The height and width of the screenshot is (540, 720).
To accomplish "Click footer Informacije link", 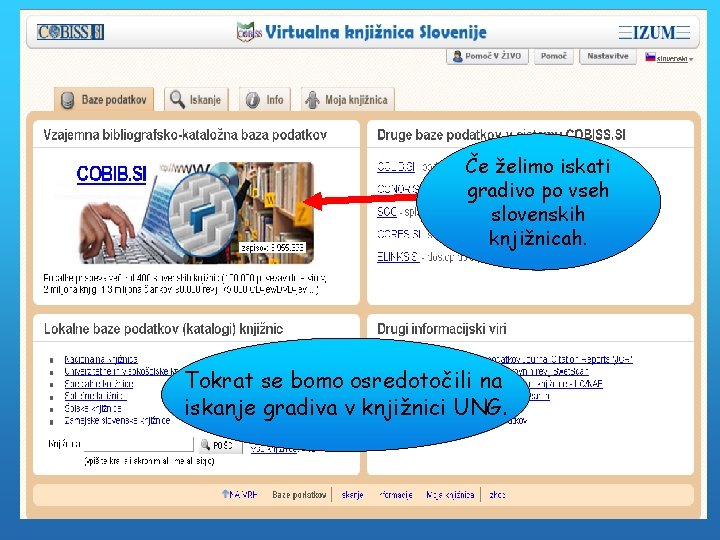I will pyautogui.click(x=395, y=495).
